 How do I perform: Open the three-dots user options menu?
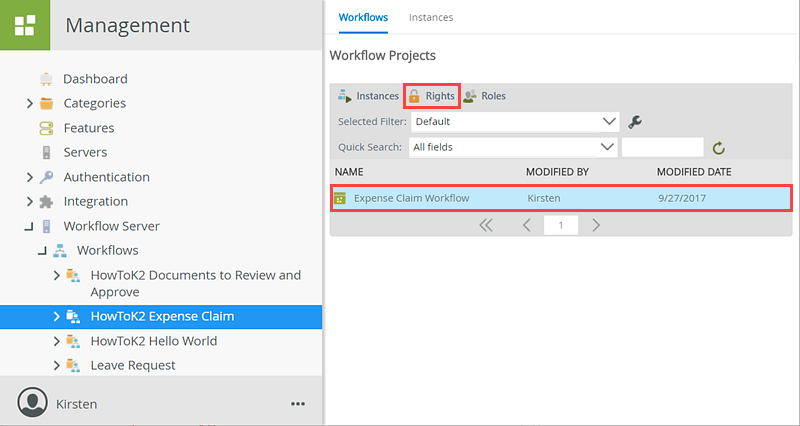point(298,404)
